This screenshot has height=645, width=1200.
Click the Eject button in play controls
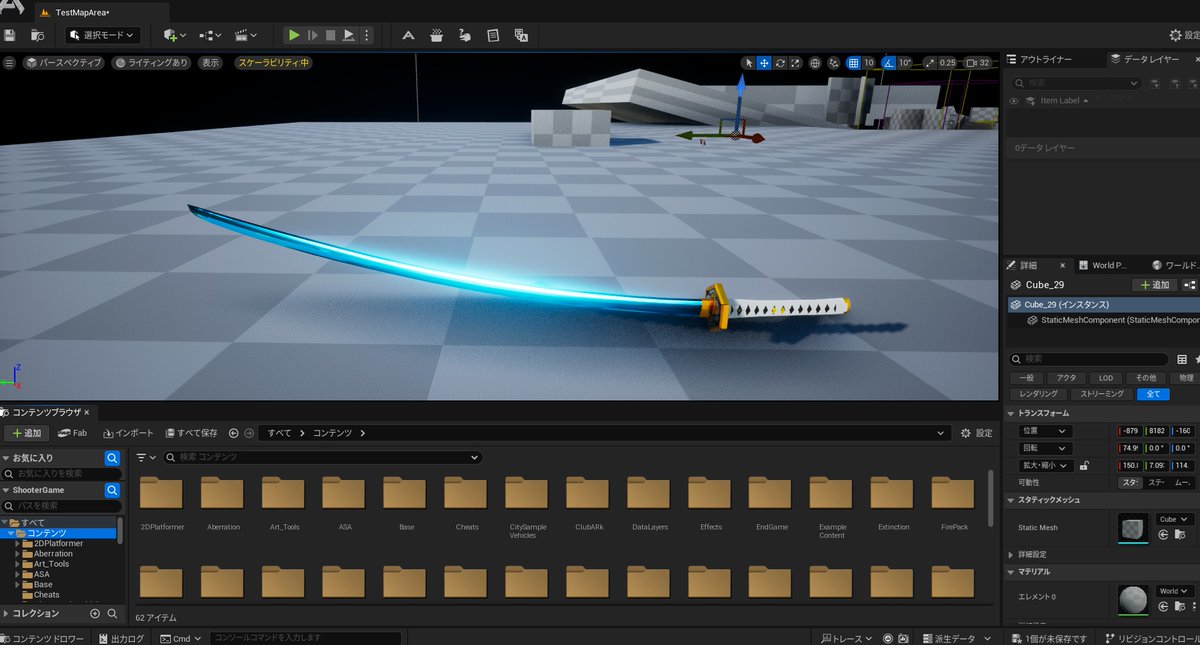(x=348, y=35)
